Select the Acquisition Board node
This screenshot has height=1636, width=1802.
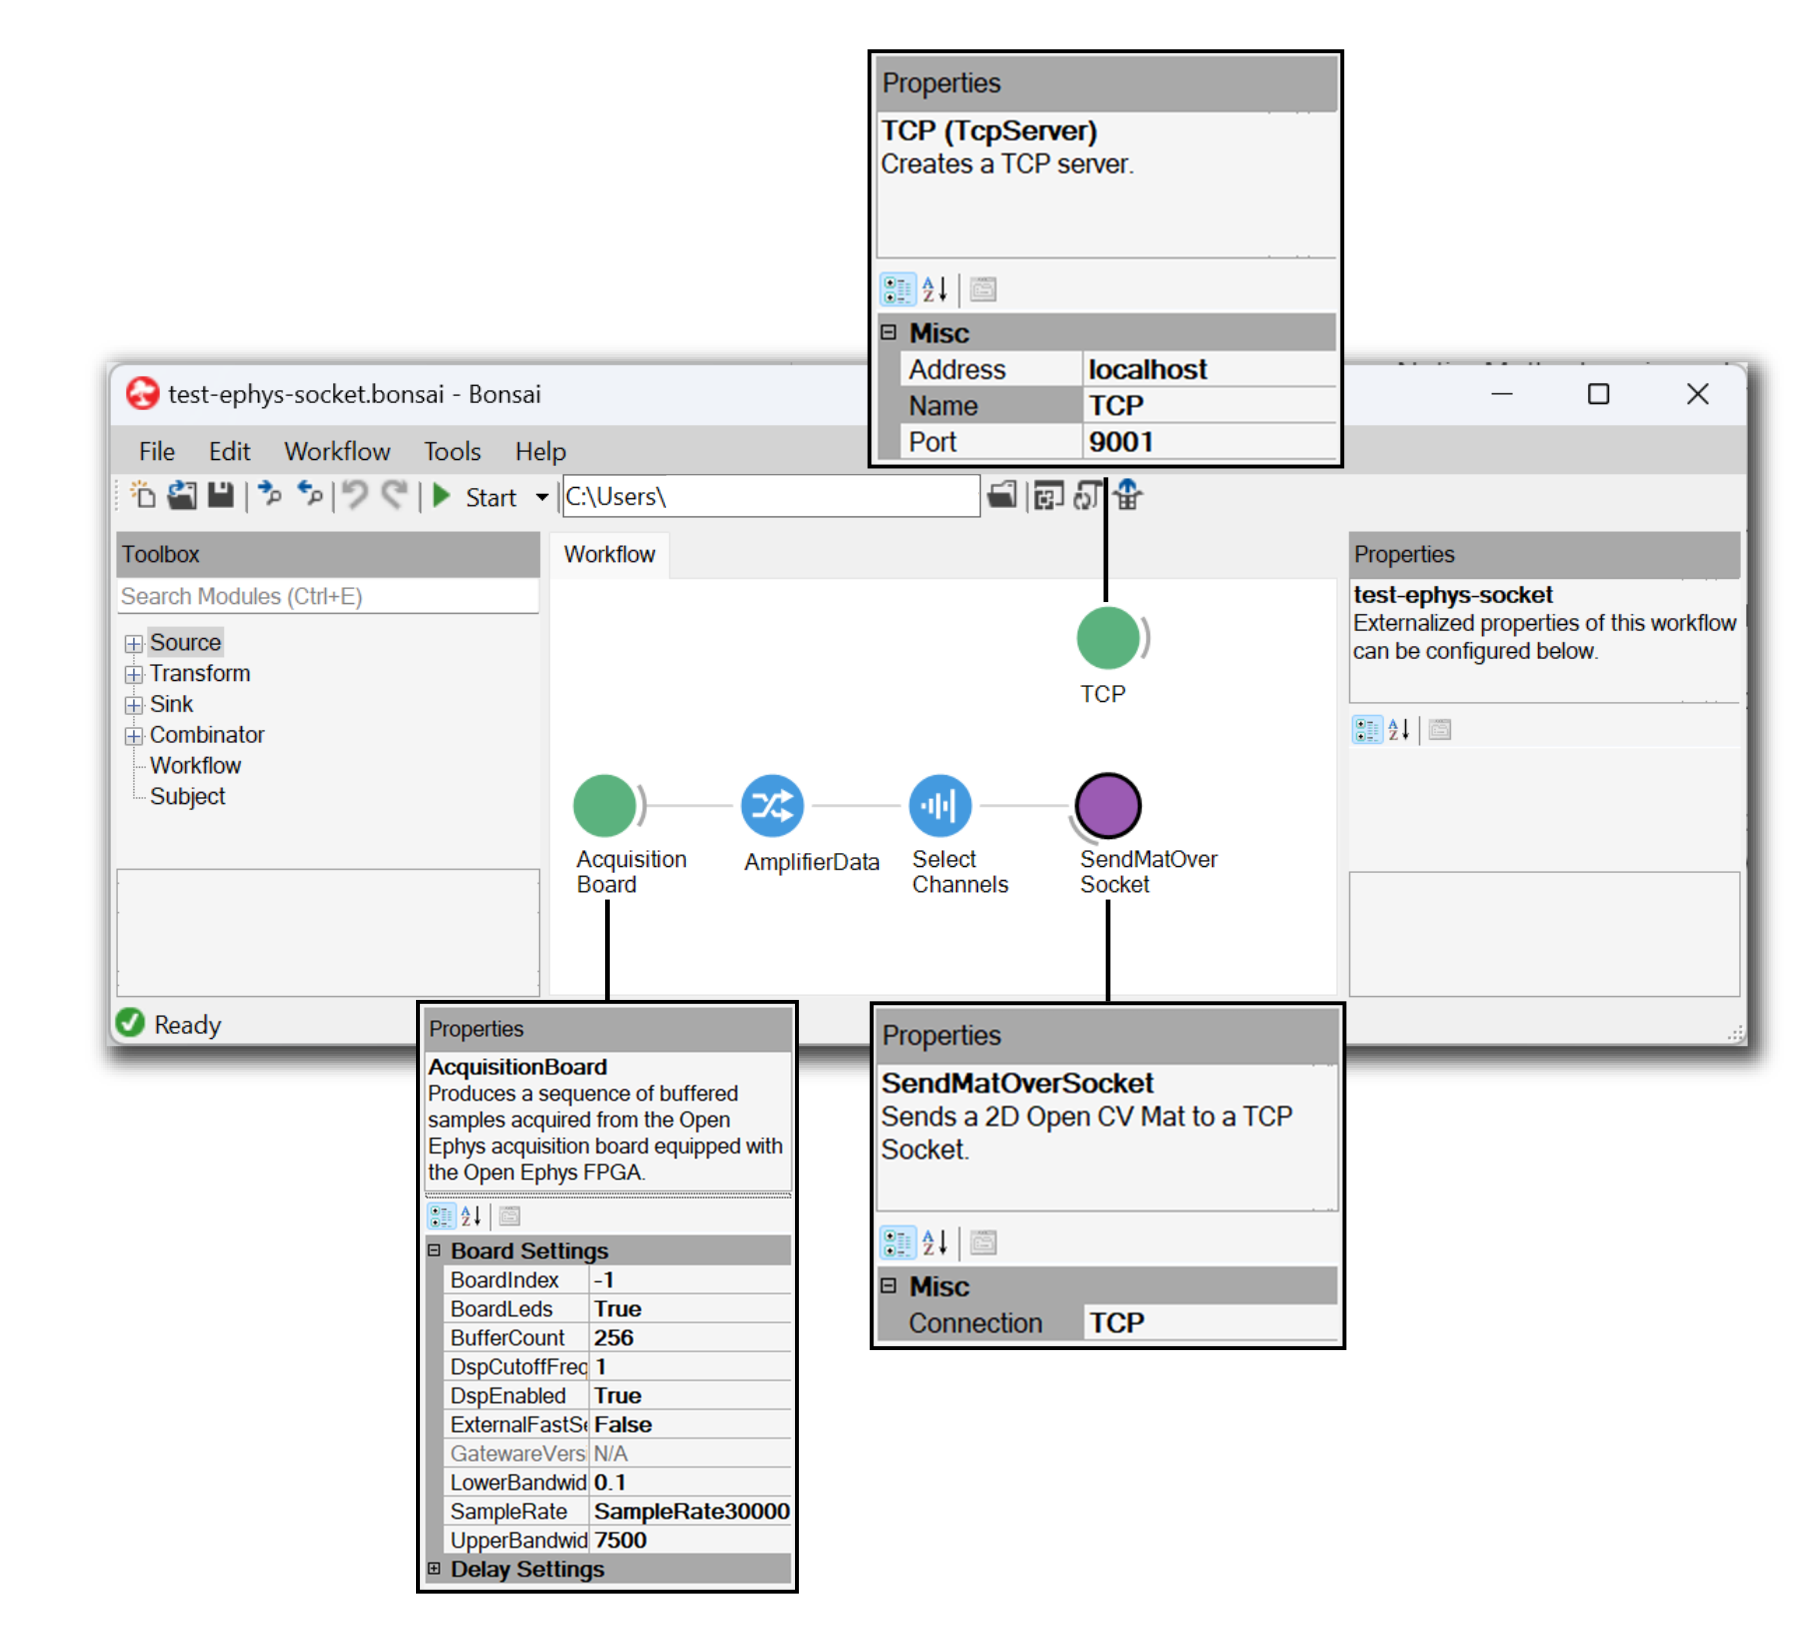pos(604,806)
